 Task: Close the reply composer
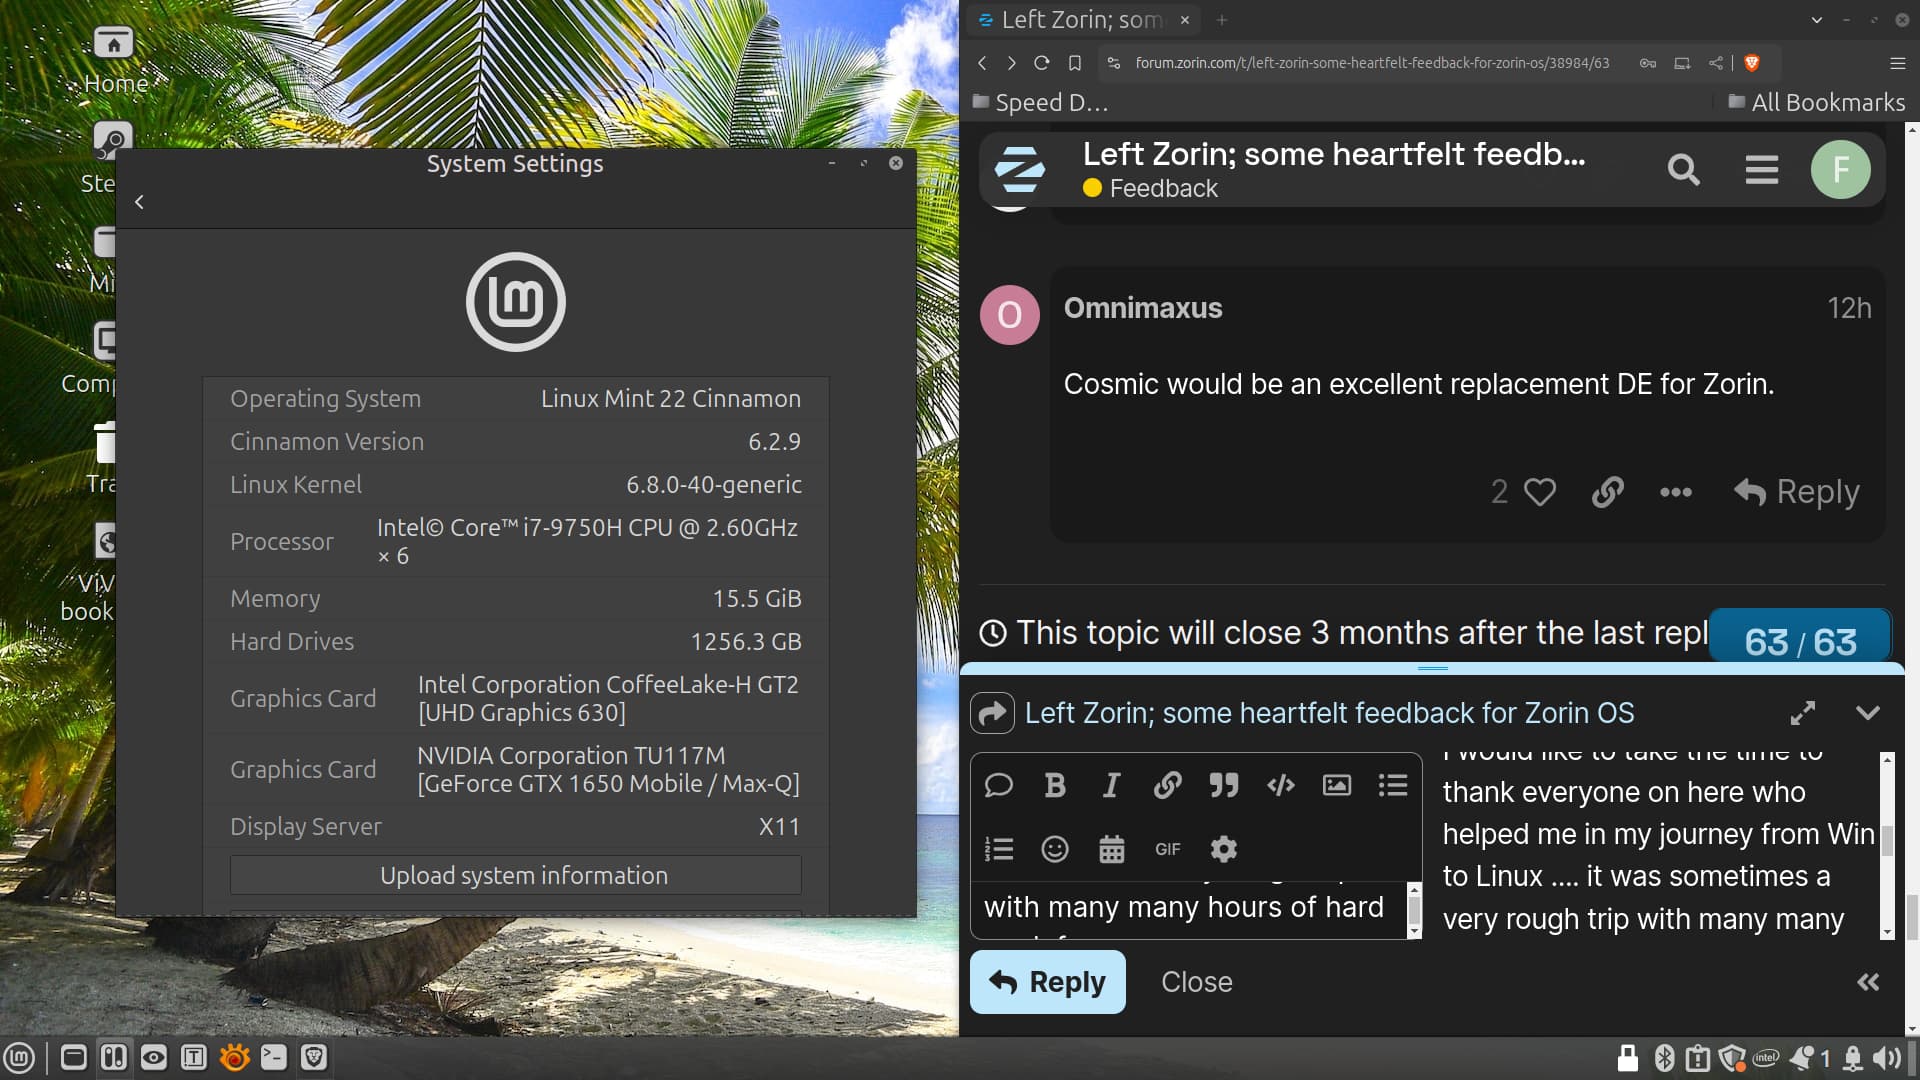(x=1197, y=982)
